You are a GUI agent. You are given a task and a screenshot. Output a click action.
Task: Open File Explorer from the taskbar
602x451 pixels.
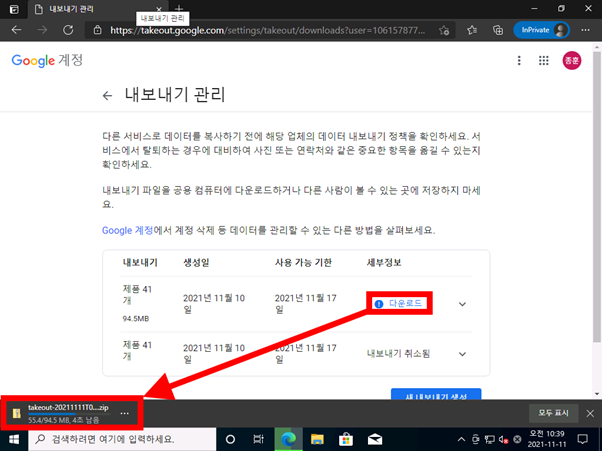coord(317,439)
